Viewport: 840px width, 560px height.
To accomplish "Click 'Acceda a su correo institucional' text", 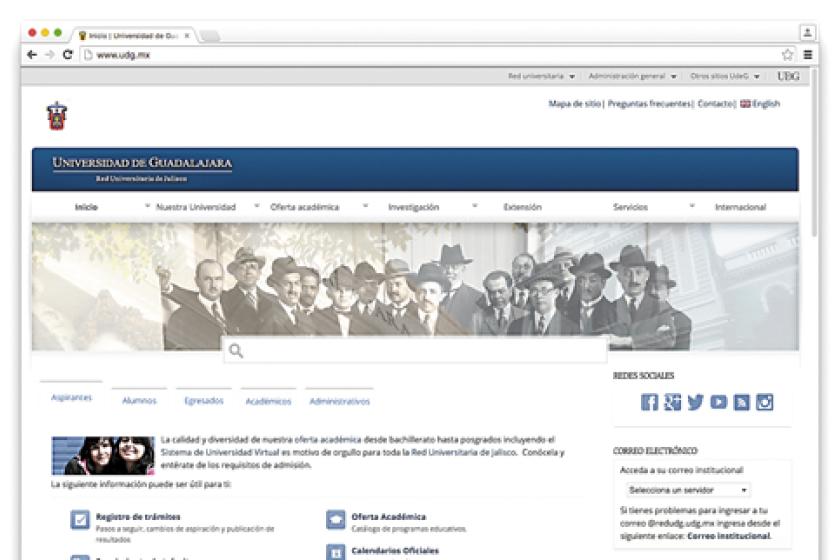I will point(681,470).
